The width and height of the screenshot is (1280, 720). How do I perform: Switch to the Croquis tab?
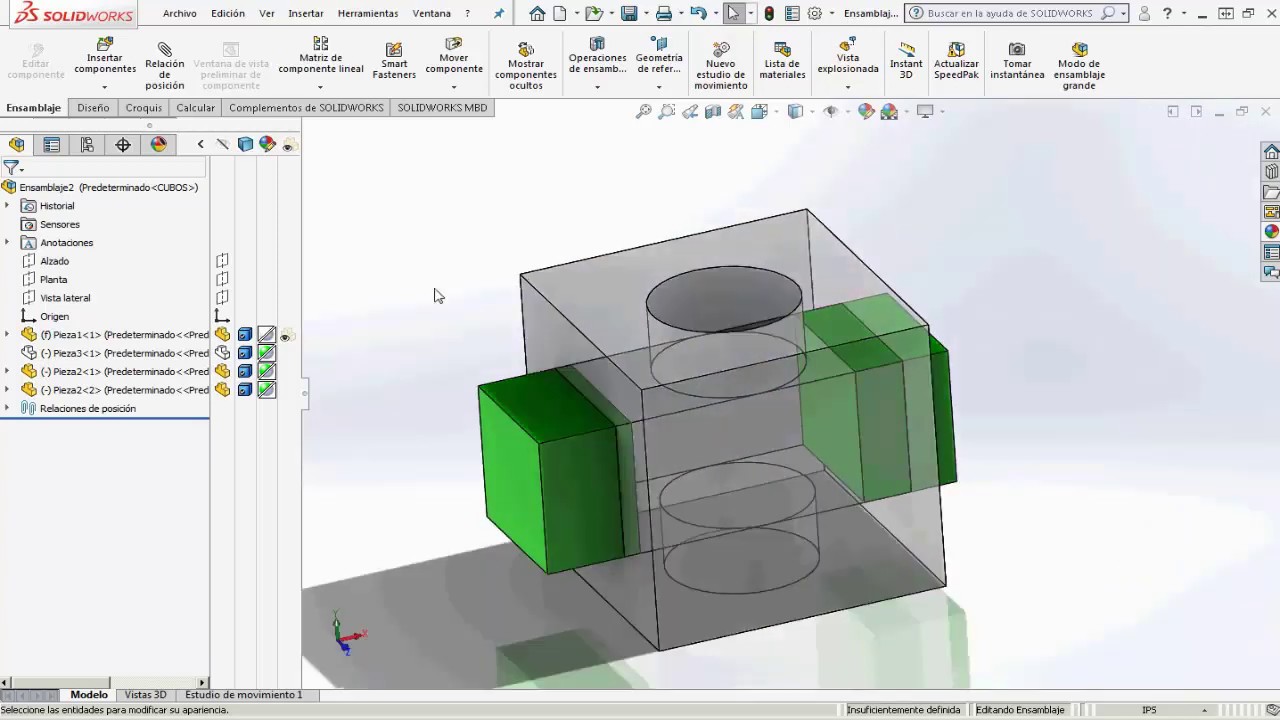(x=144, y=108)
